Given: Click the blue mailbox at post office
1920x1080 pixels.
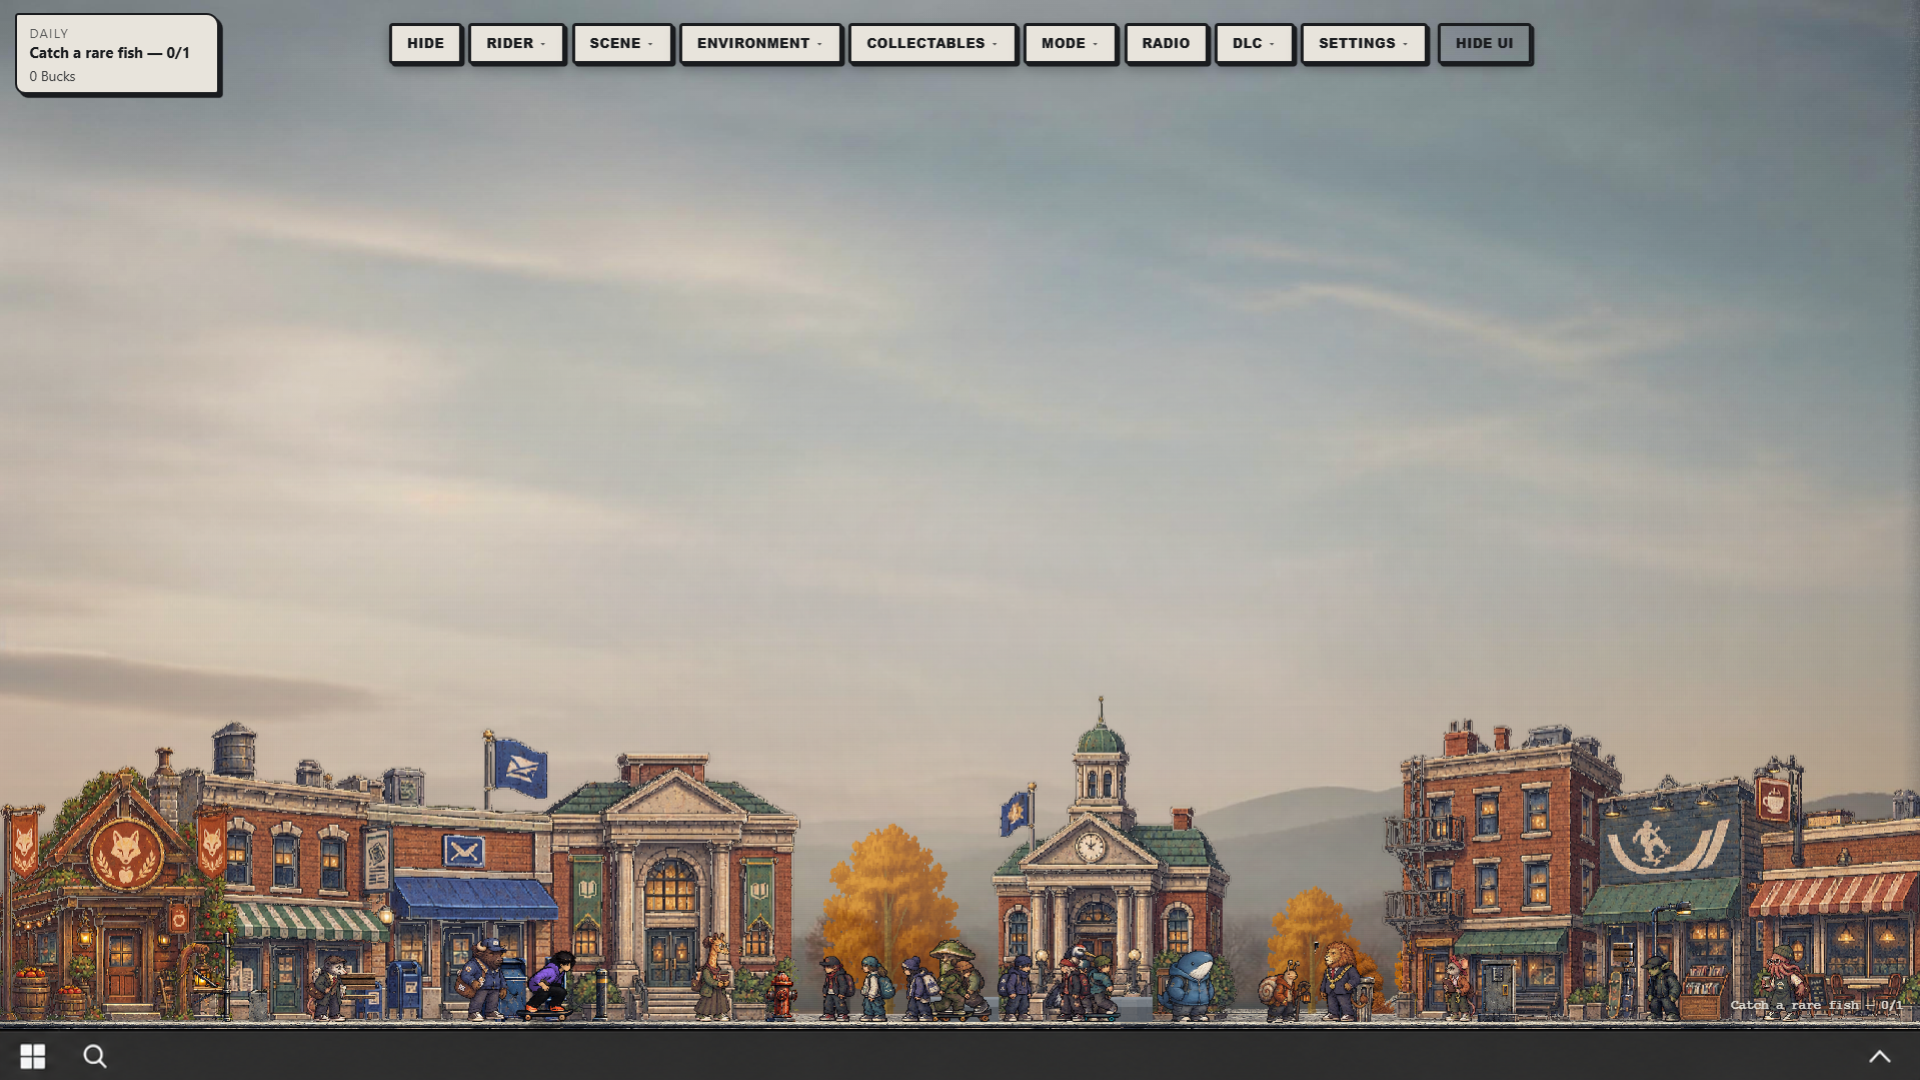Looking at the screenshot, I should 405,987.
